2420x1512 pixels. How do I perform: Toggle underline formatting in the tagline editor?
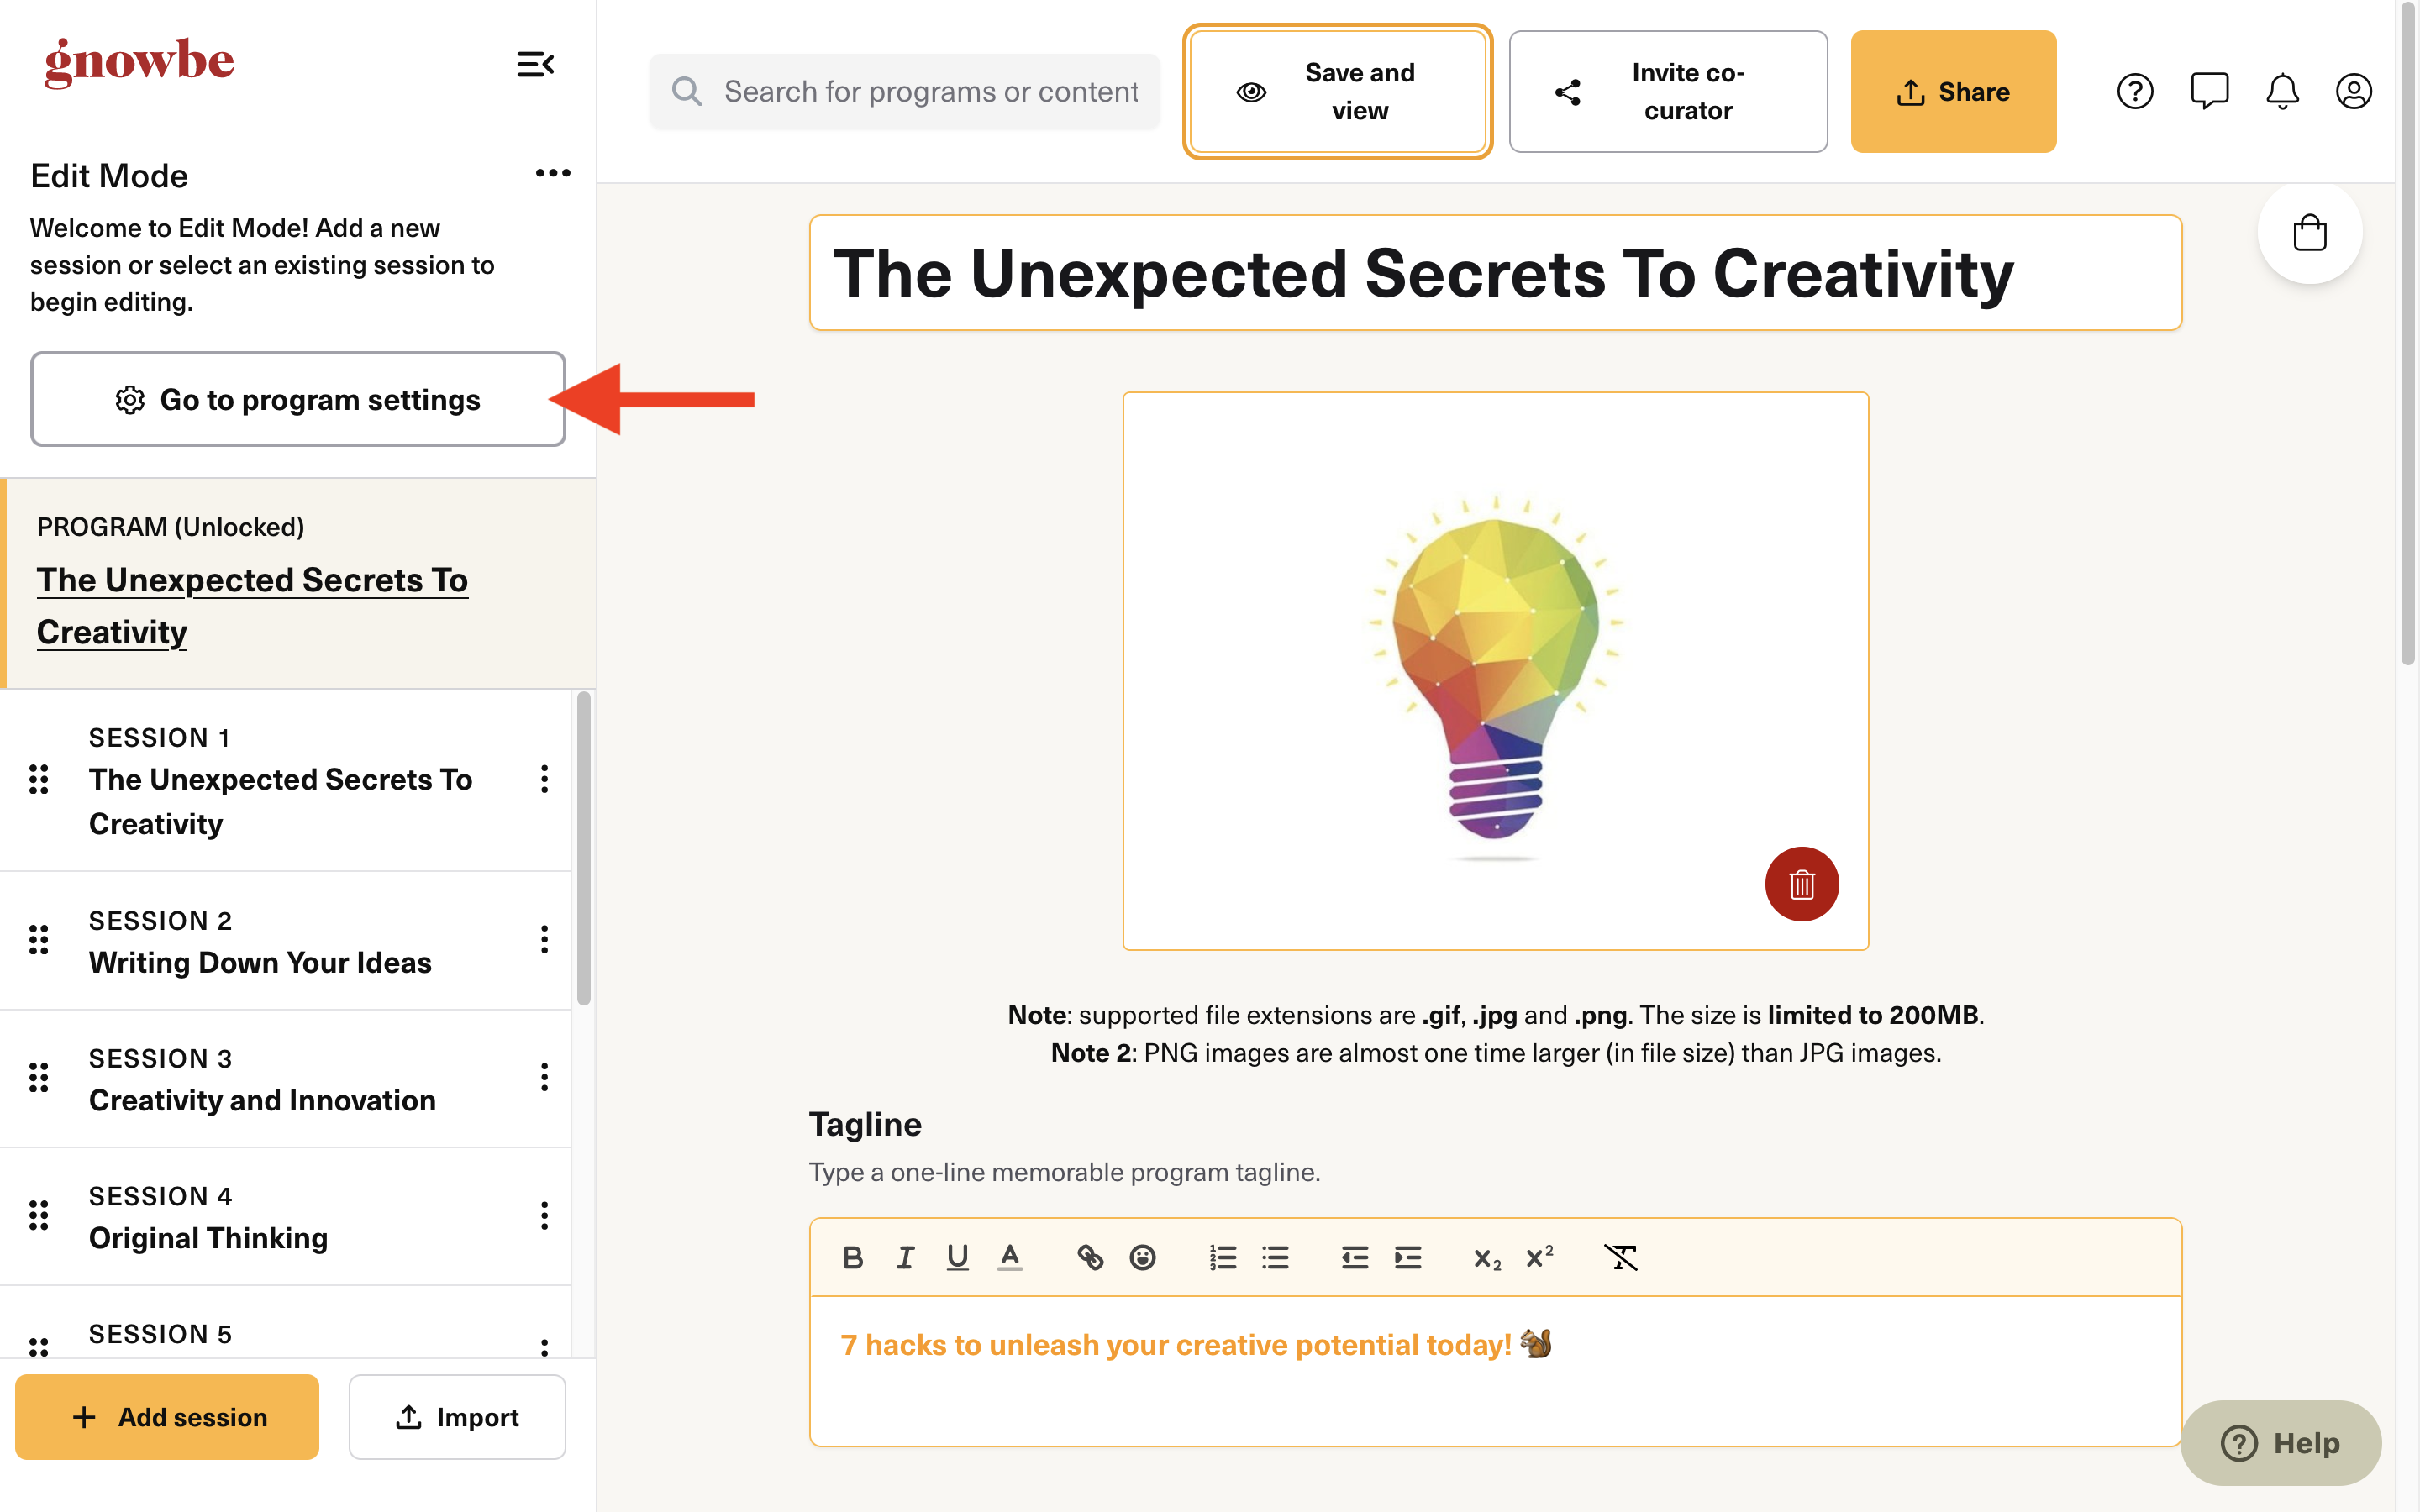pos(957,1257)
